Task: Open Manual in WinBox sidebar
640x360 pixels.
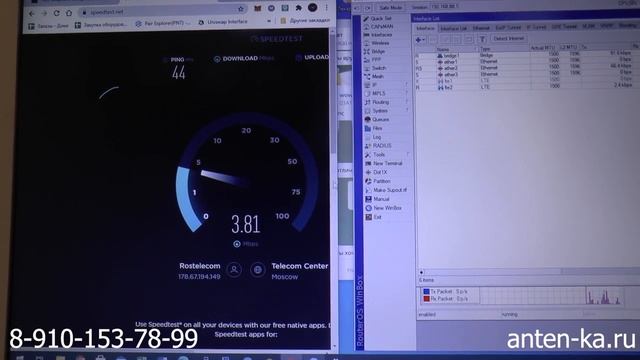Action: point(377,199)
